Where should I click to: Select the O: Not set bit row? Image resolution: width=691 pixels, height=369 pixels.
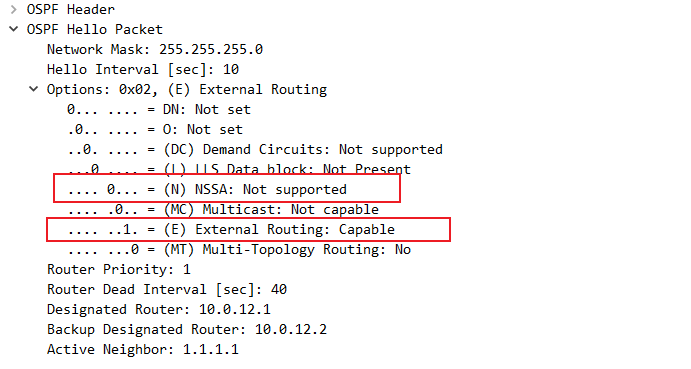(x=155, y=130)
